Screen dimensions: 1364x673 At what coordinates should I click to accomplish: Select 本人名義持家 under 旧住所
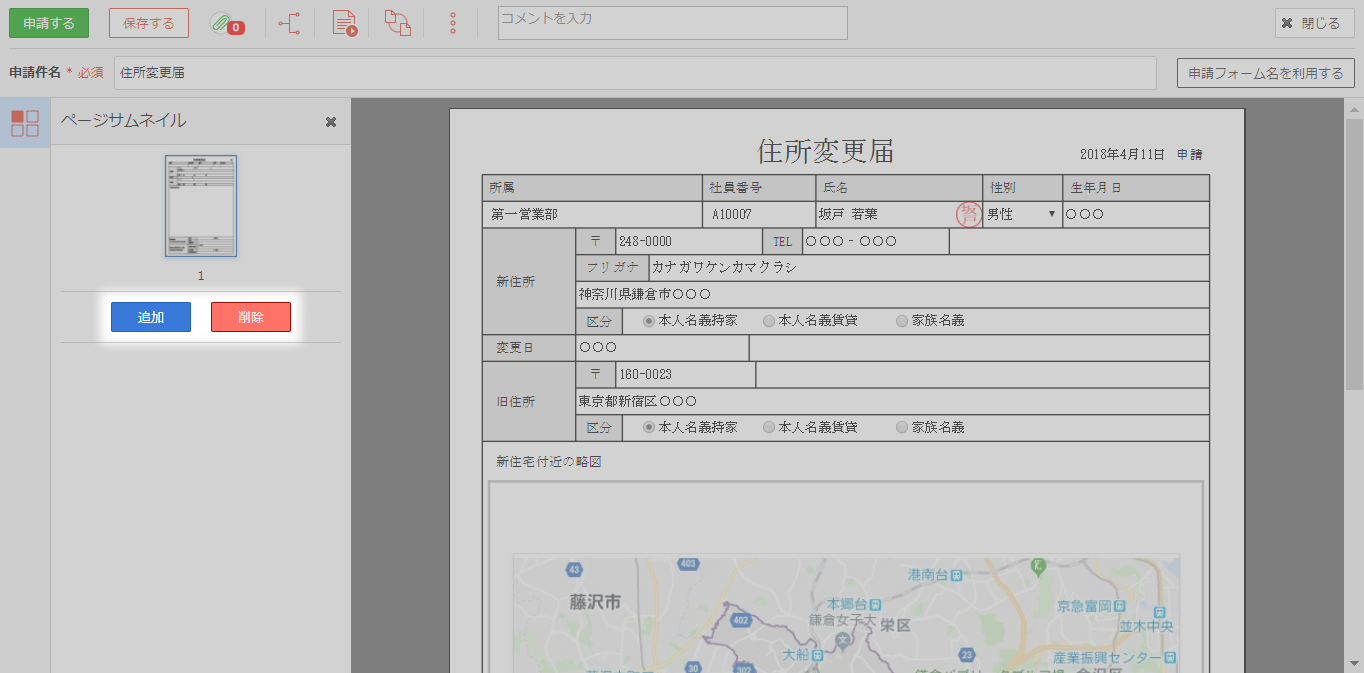(649, 427)
